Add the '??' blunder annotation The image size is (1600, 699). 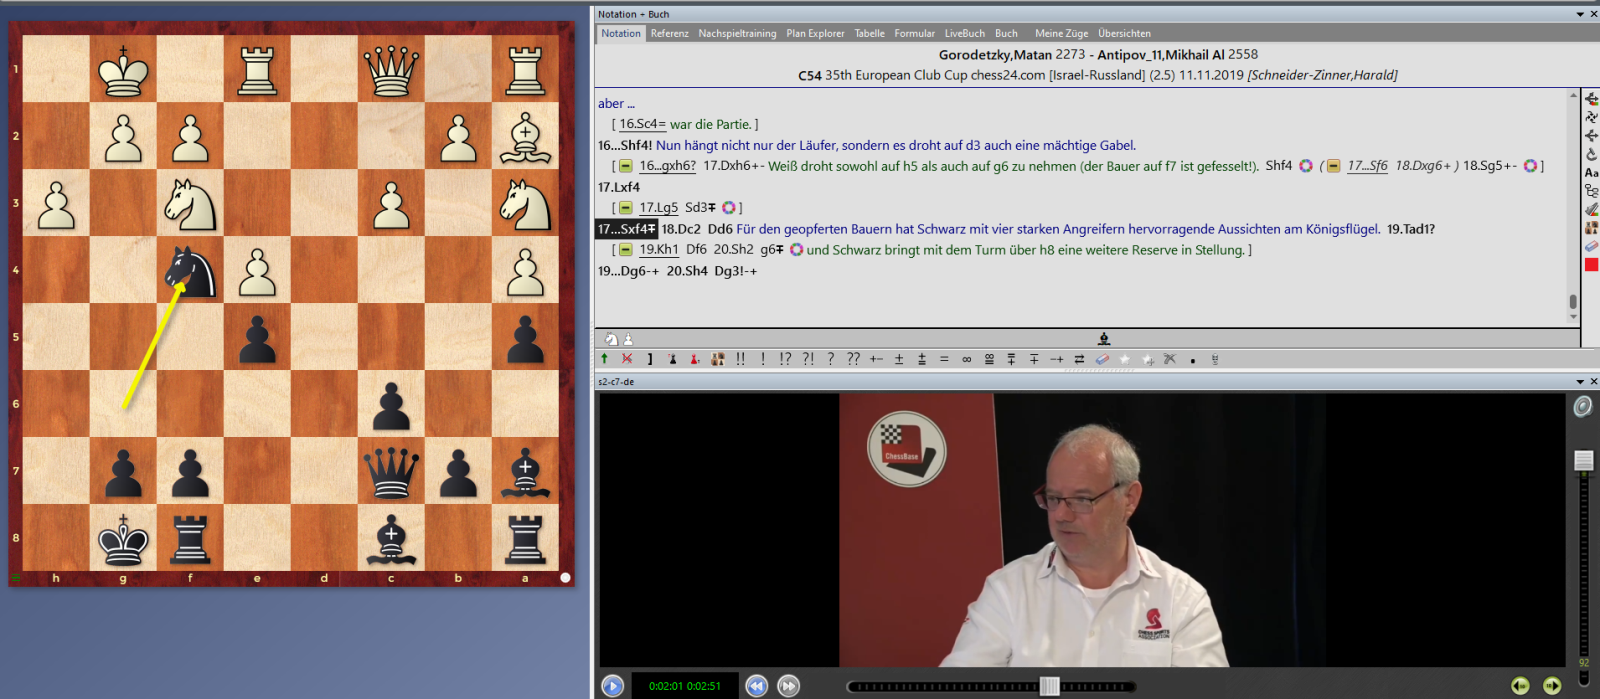pyautogui.click(x=853, y=359)
